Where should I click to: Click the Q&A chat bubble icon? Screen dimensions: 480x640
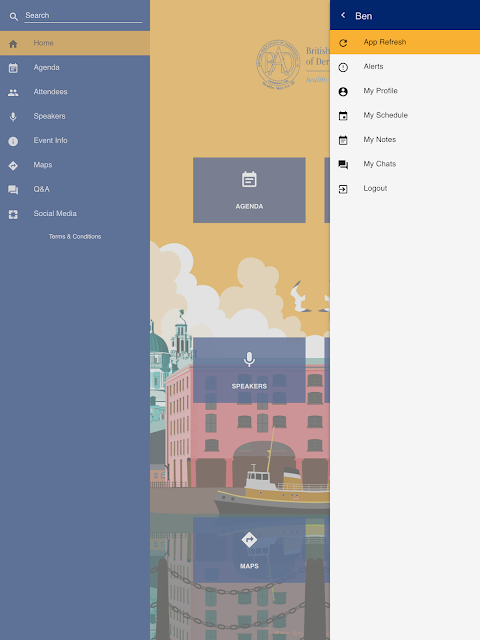pyautogui.click(x=13, y=190)
